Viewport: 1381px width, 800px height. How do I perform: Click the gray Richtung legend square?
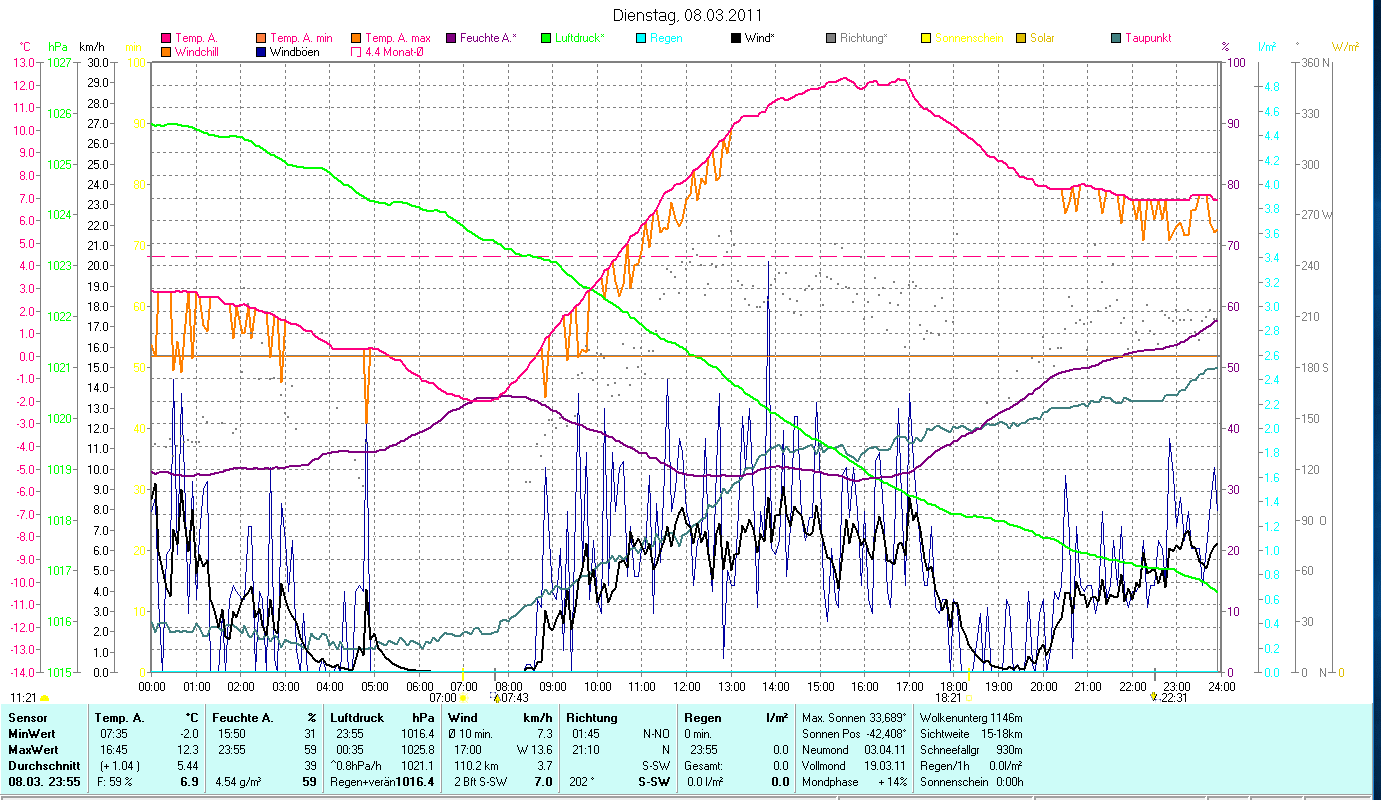(832, 38)
